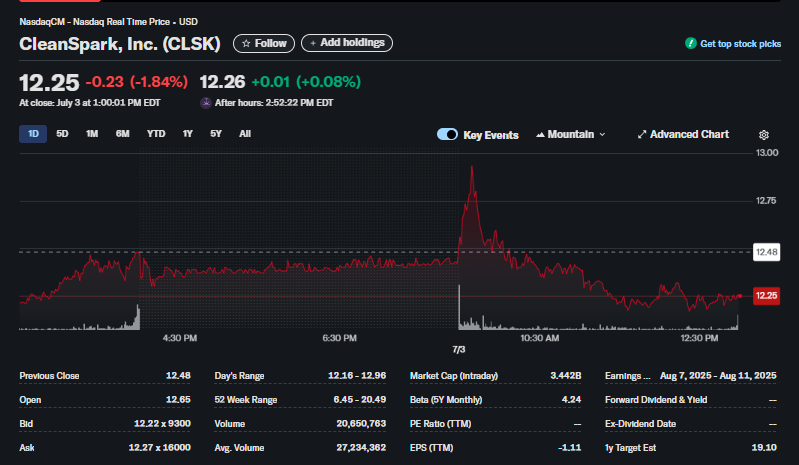Click the Previous Close label
Screen dimensions: 799x465
point(49,376)
